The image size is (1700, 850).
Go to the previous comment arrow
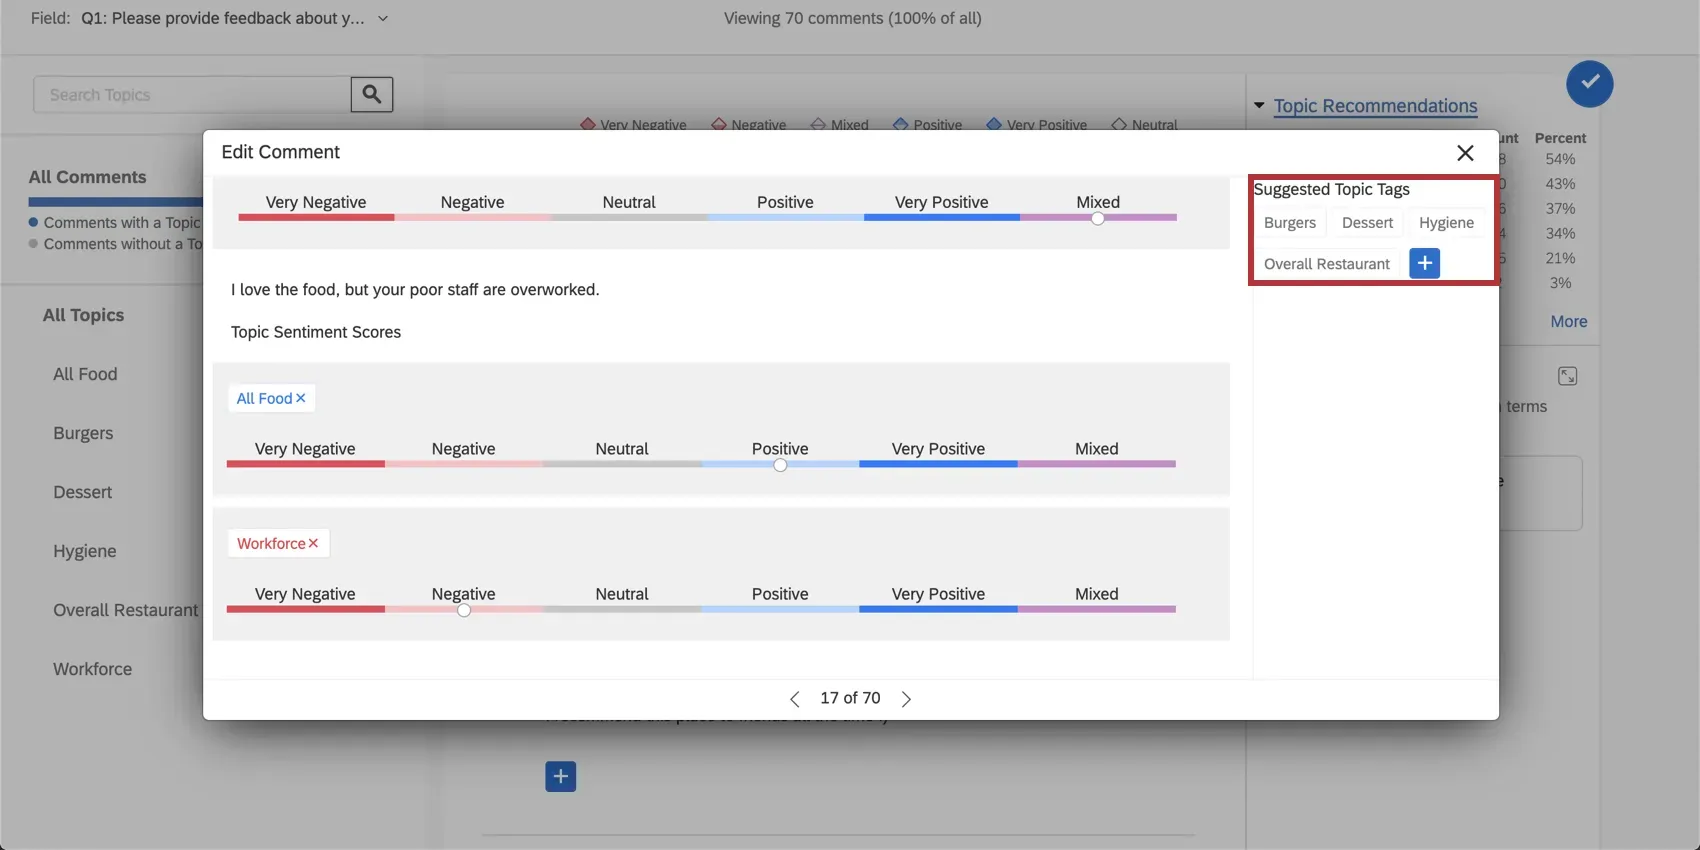coord(795,699)
